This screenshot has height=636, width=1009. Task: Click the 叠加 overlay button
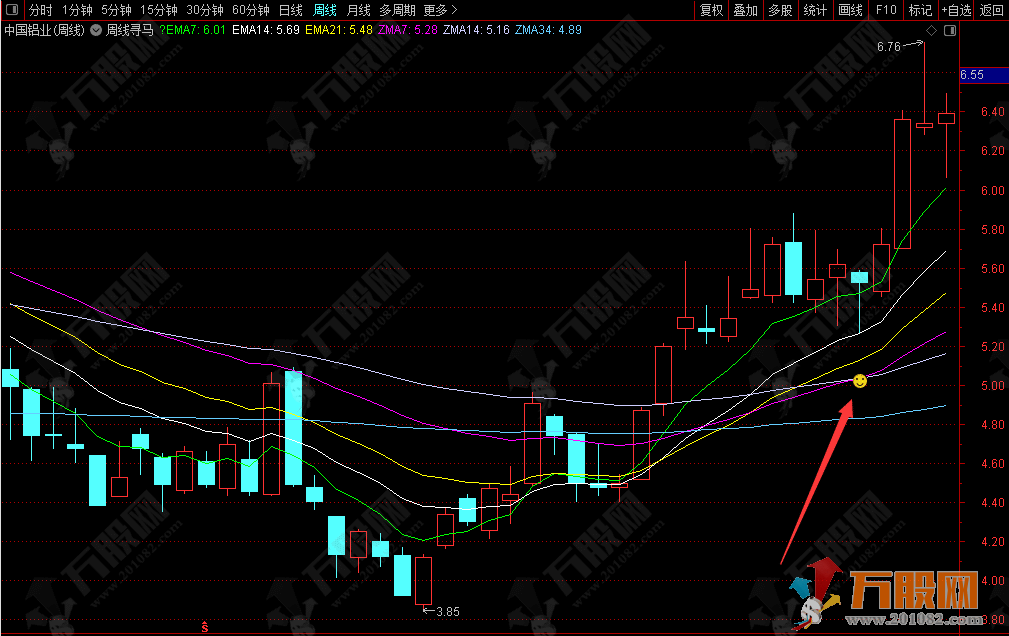(745, 10)
